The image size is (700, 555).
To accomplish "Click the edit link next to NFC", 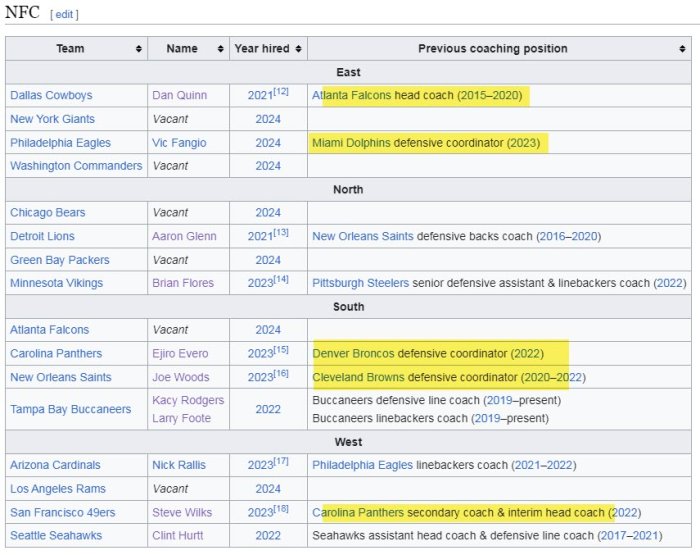I will pos(64,14).
